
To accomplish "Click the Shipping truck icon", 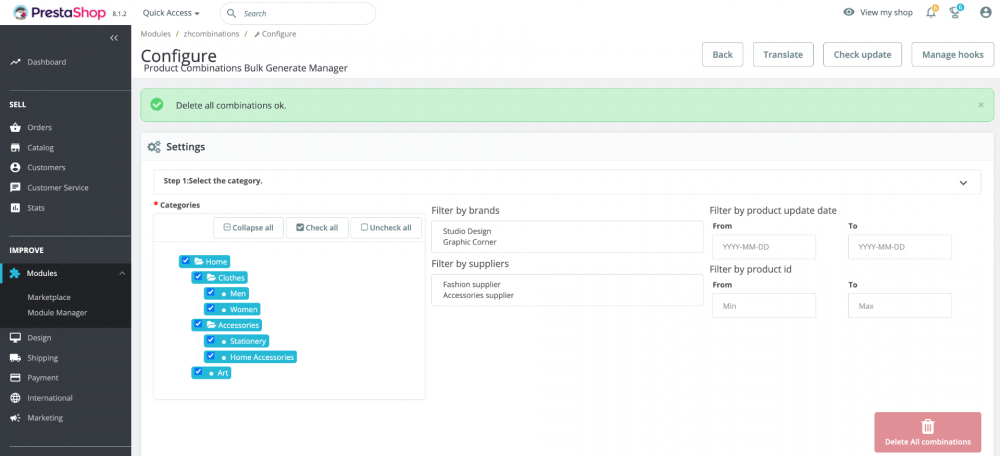I will click(15, 358).
